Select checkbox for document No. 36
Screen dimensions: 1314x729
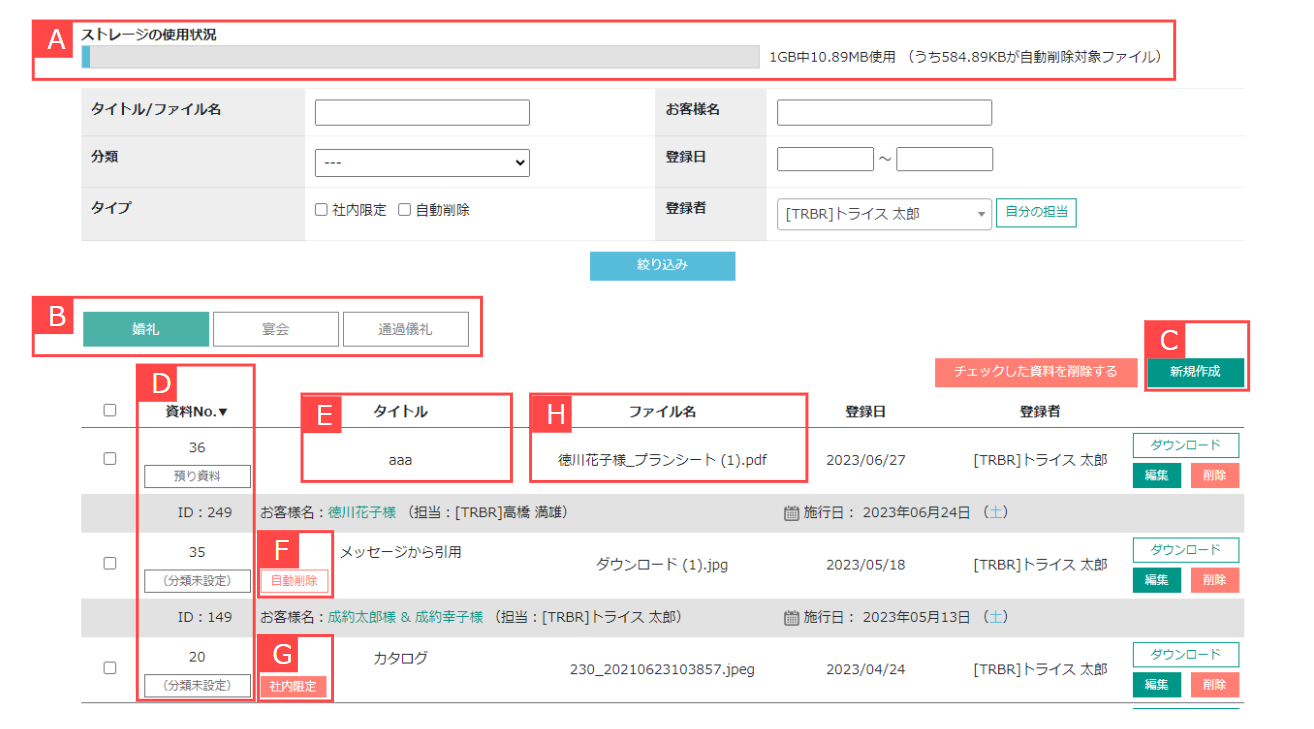click(x=110, y=458)
